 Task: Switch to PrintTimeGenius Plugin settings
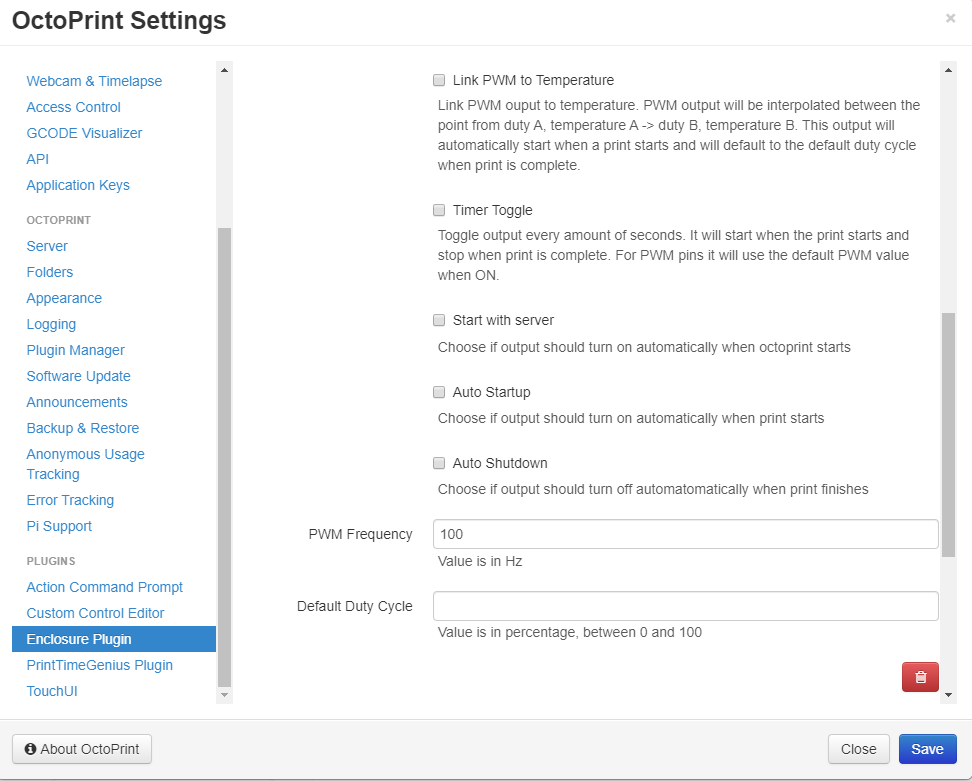[x=100, y=665]
